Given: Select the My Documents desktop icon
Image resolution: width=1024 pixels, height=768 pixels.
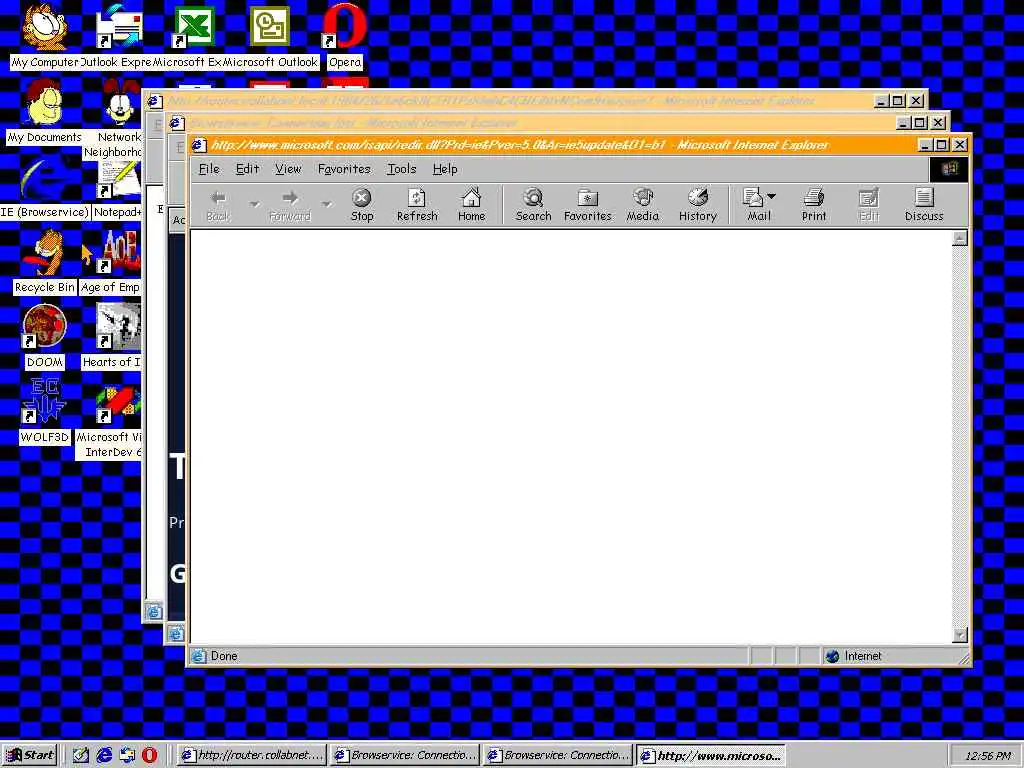Looking at the screenshot, I should click(44, 111).
